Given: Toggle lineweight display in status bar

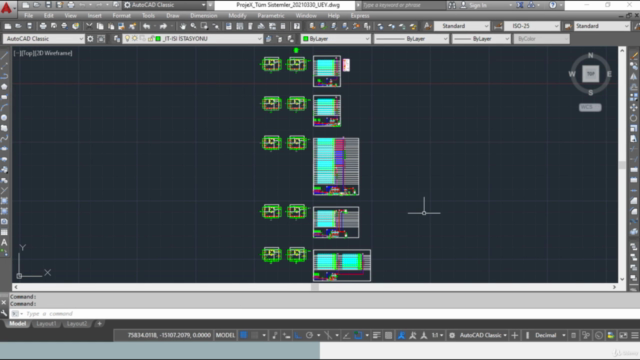Looking at the screenshot, I should (376, 335).
